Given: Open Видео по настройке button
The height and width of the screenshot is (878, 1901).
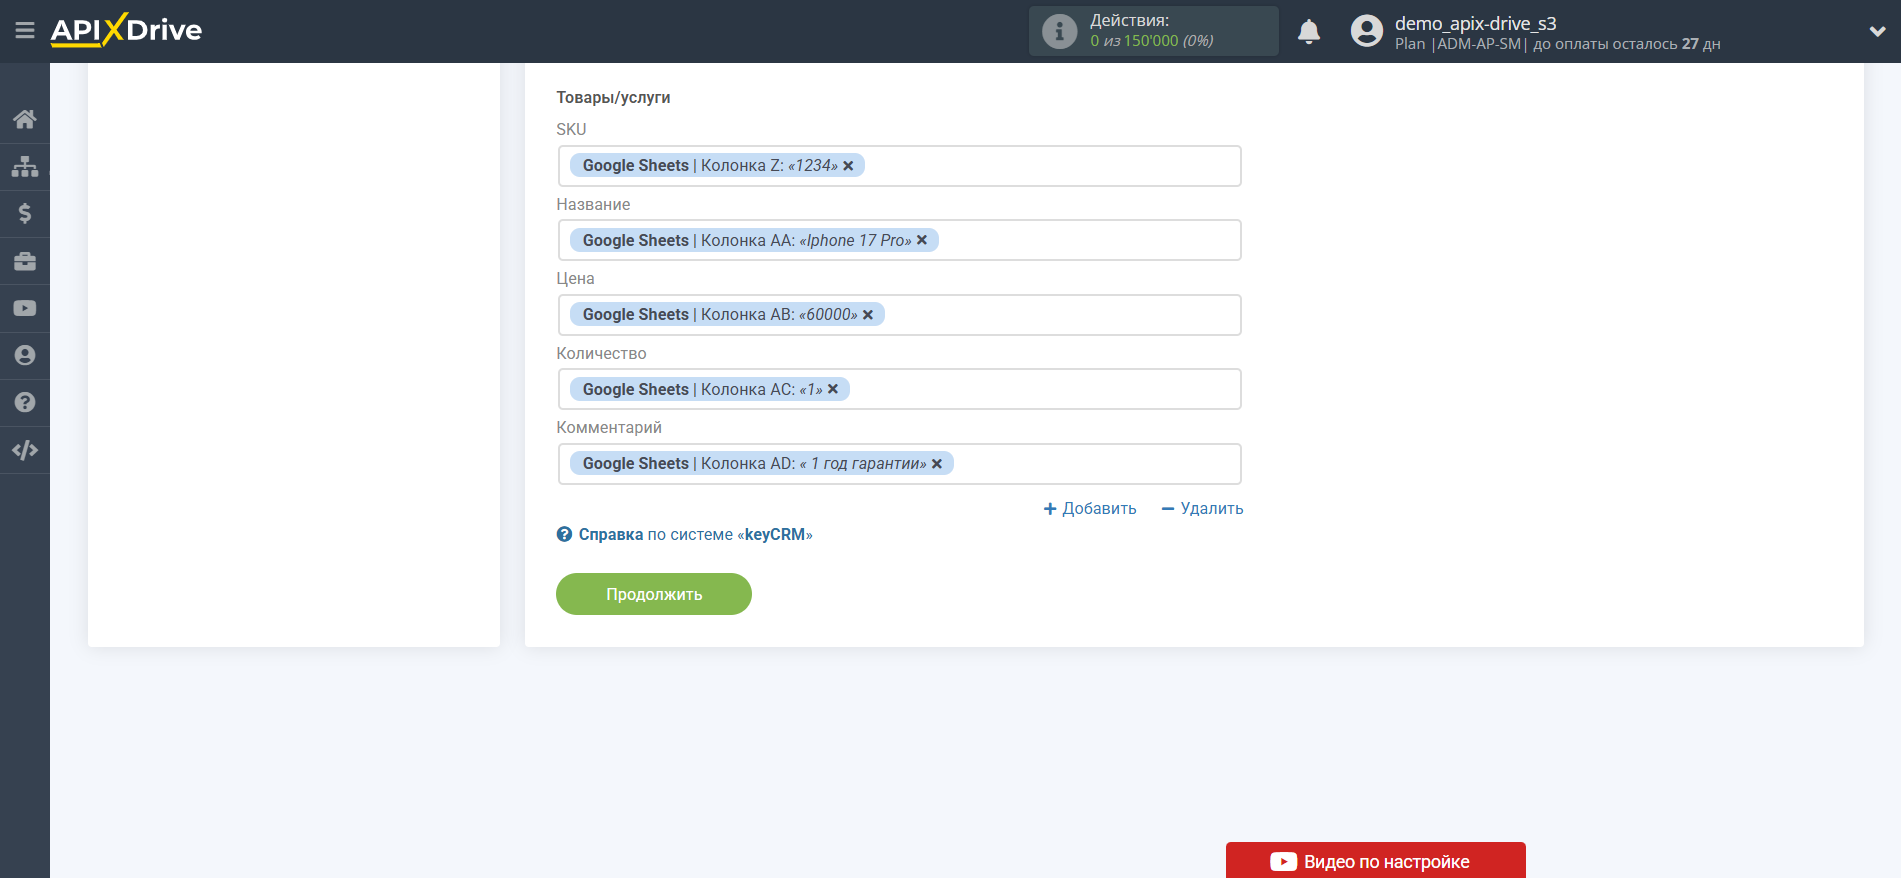Looking at the screenshot, I should 1376,861.
